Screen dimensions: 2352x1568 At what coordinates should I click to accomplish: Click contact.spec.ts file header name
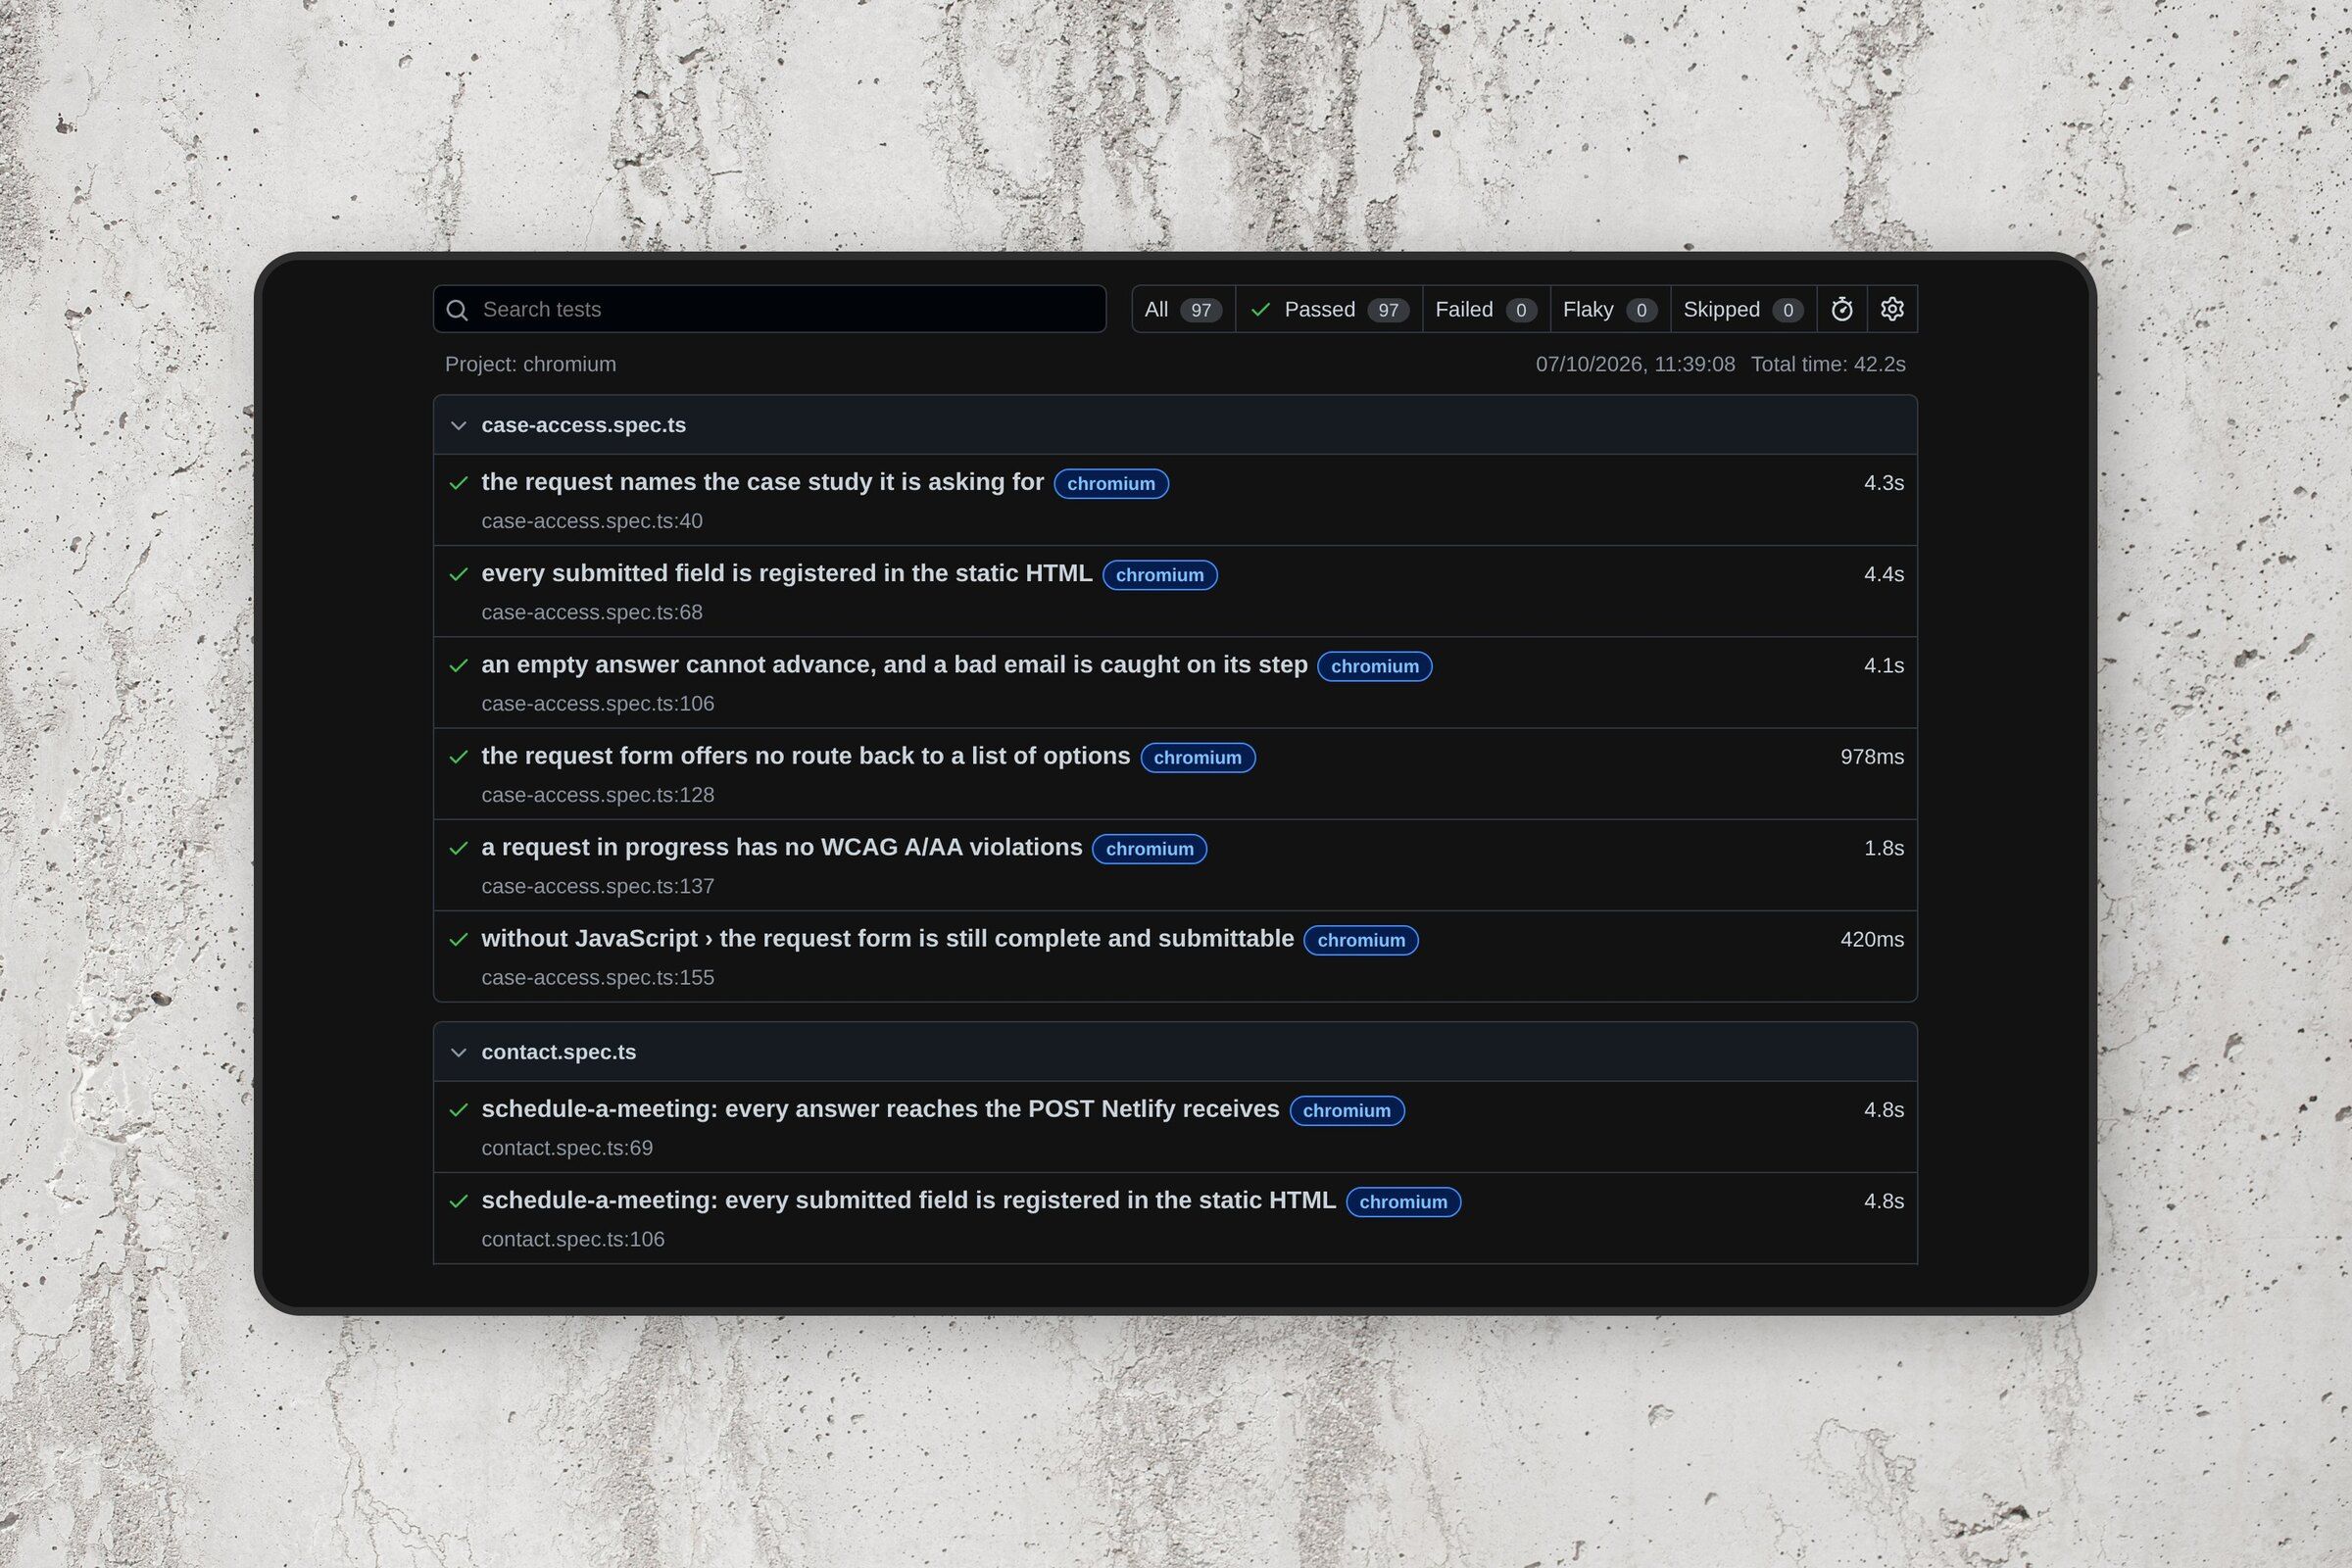tap(558, 1052)
